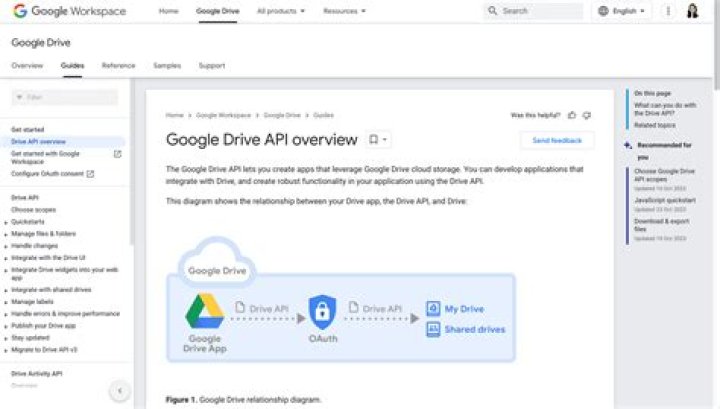Click Google Workspace in the breadcrumb

(x=223, y=115)
